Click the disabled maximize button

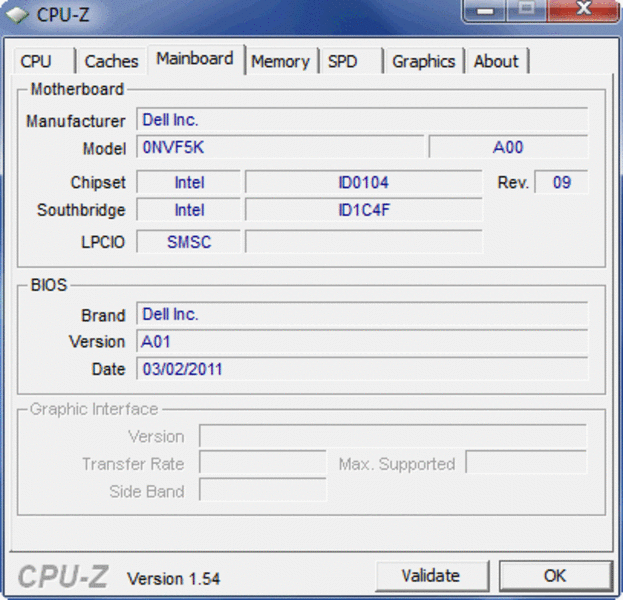coord(527,10)
